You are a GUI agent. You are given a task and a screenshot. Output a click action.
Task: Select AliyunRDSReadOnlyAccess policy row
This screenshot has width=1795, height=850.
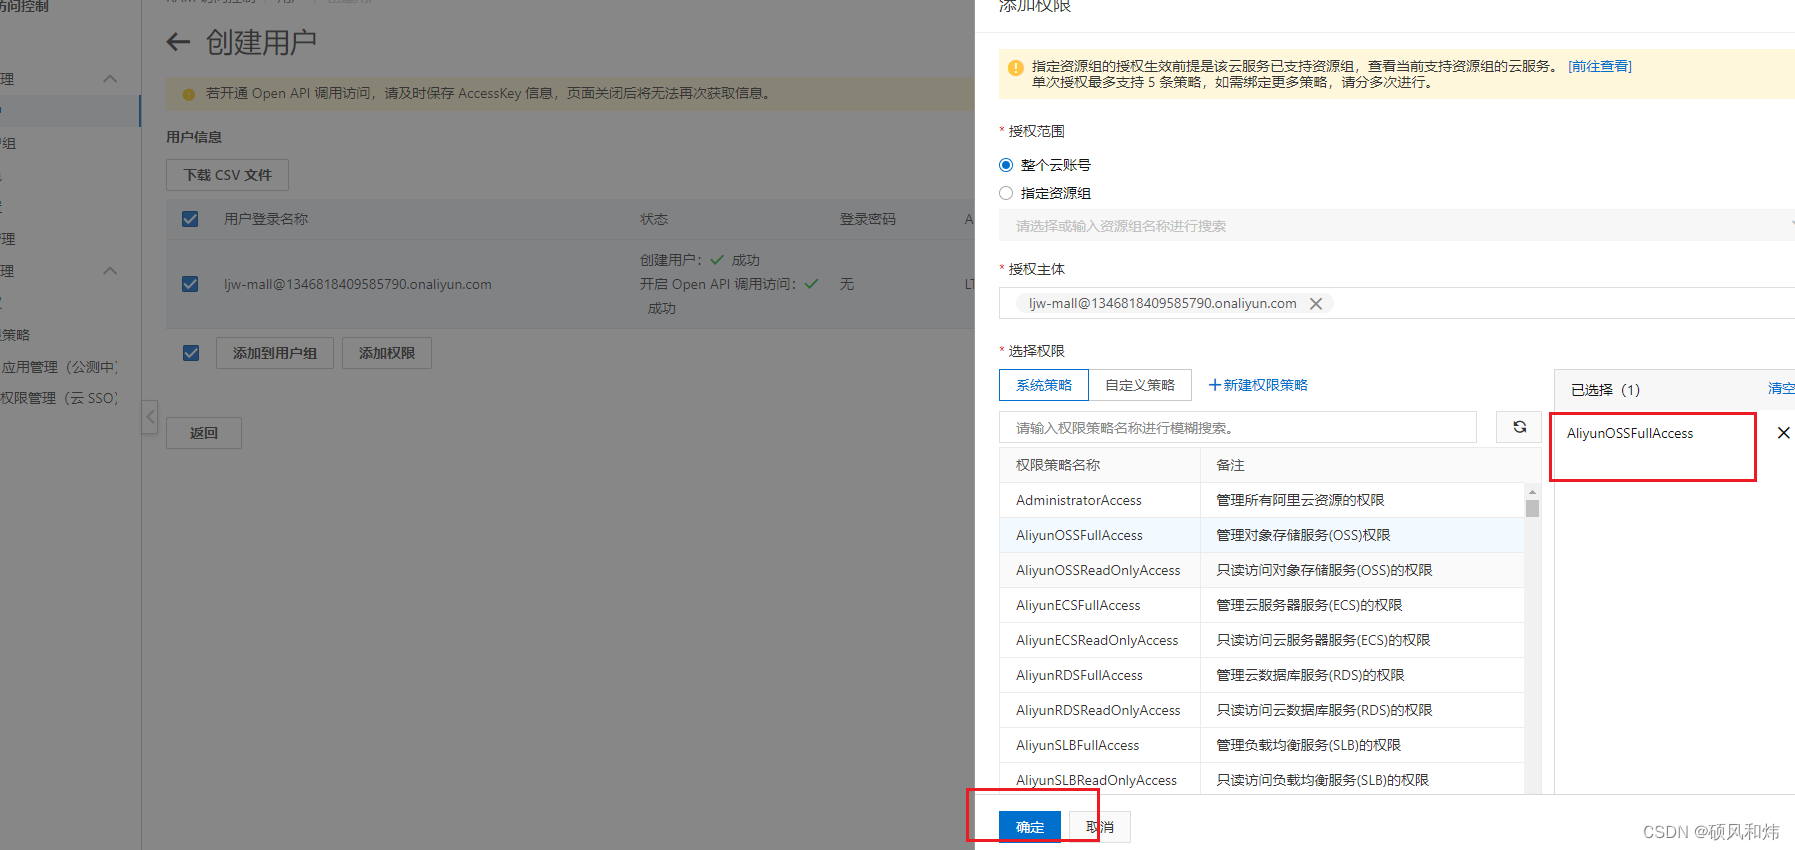(x=1261, y=710)
